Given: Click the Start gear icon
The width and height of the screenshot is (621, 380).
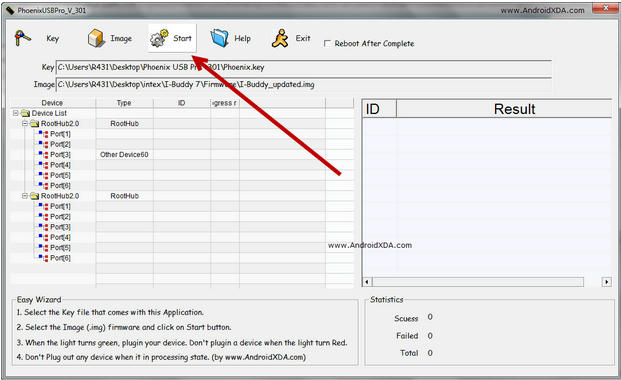Looking at the screenshot, I should [159, 38].
